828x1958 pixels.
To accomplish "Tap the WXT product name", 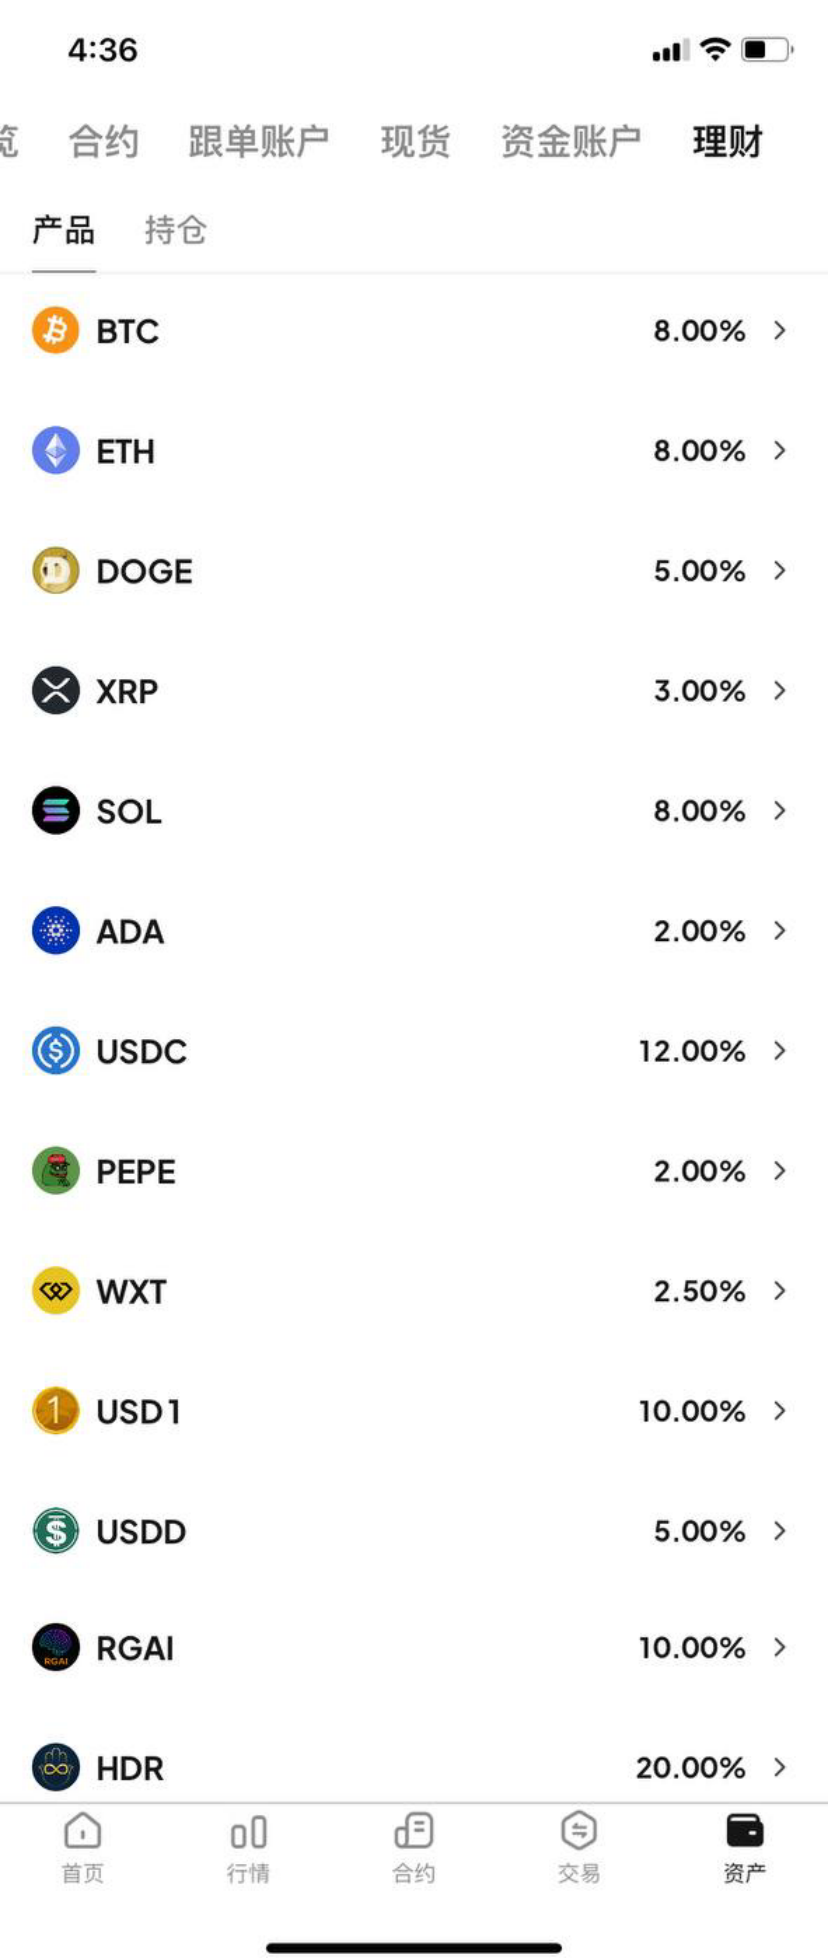I will pos(131,1291).
